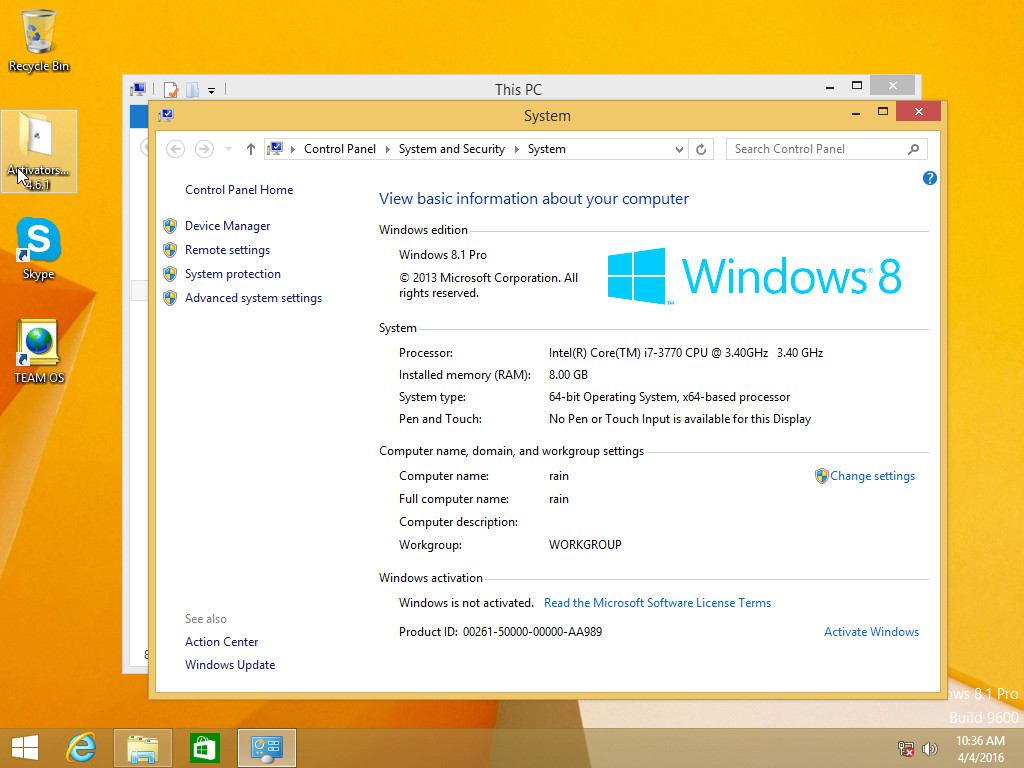Expand the root breadcrumb arrow before Control Panel
Viewport: 1024px width, 768px height.
coord(293,149)
